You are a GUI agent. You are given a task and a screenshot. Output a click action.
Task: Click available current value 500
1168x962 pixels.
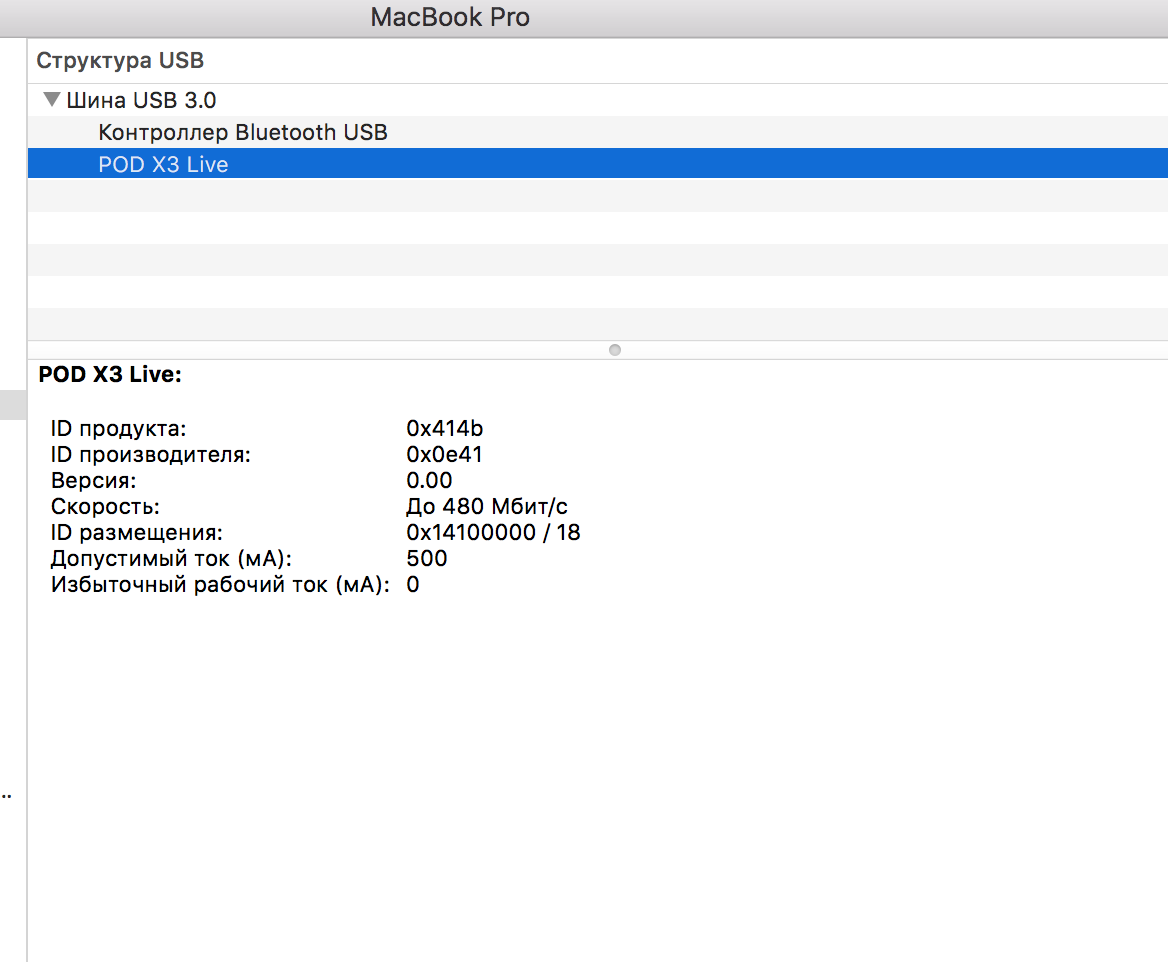click(x=427, y=559)
